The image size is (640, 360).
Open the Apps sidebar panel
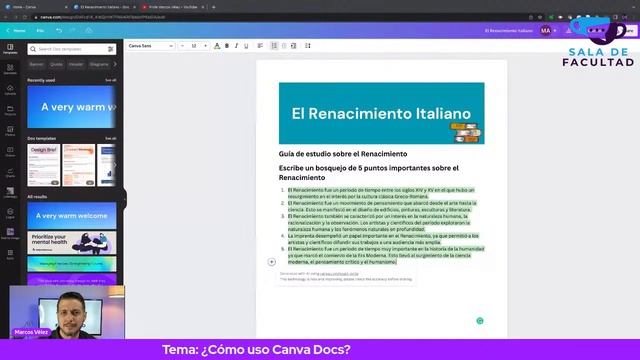click(x=10, y=255)
